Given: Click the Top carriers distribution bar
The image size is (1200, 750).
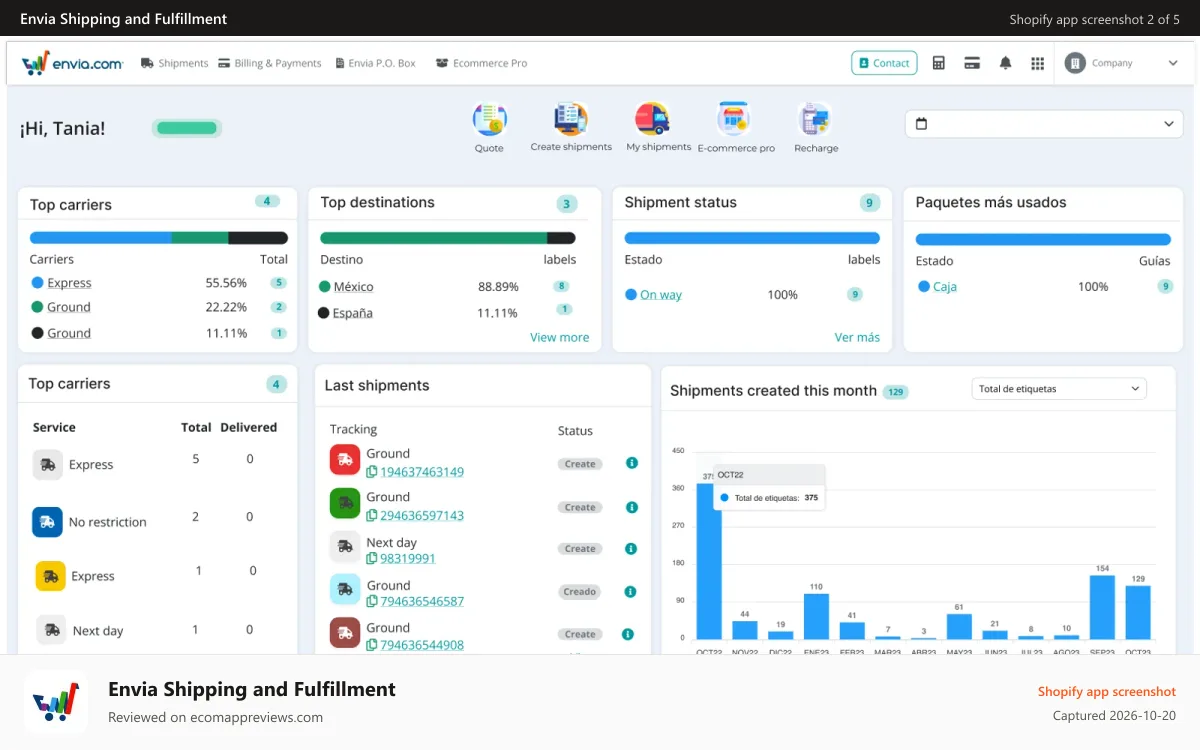Looking at the screenshot, I should [159, 238].
